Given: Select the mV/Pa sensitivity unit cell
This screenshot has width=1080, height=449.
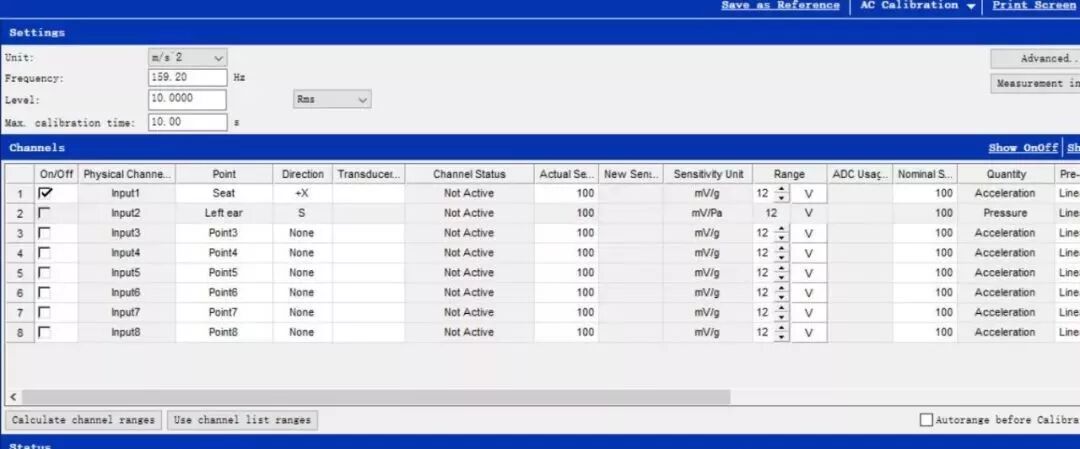Looking at the screenshot, I should point(708,213).
